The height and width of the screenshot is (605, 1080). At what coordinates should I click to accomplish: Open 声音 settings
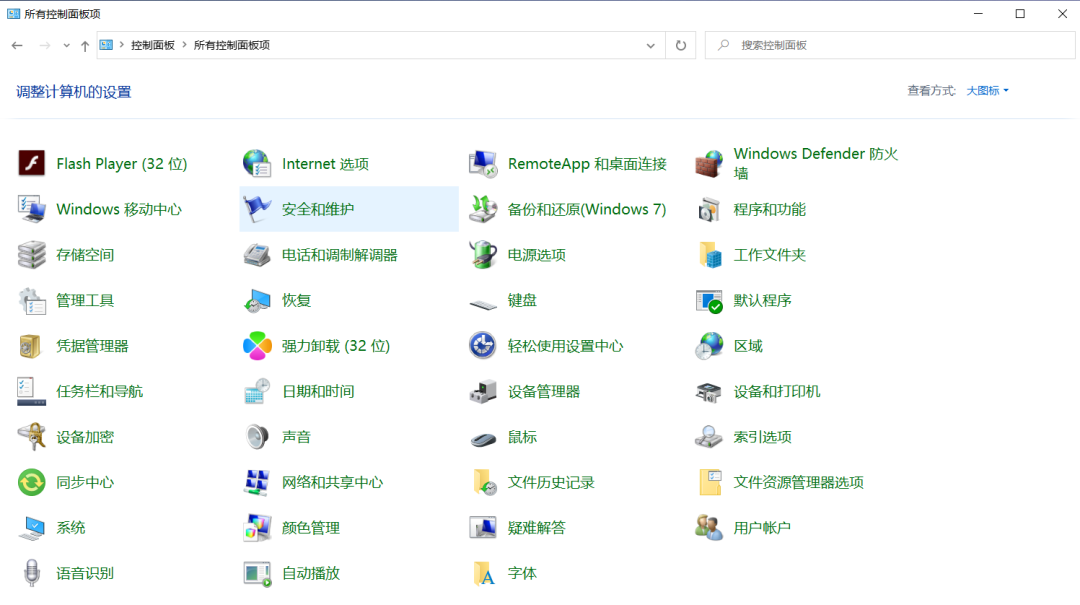(296, 436)
